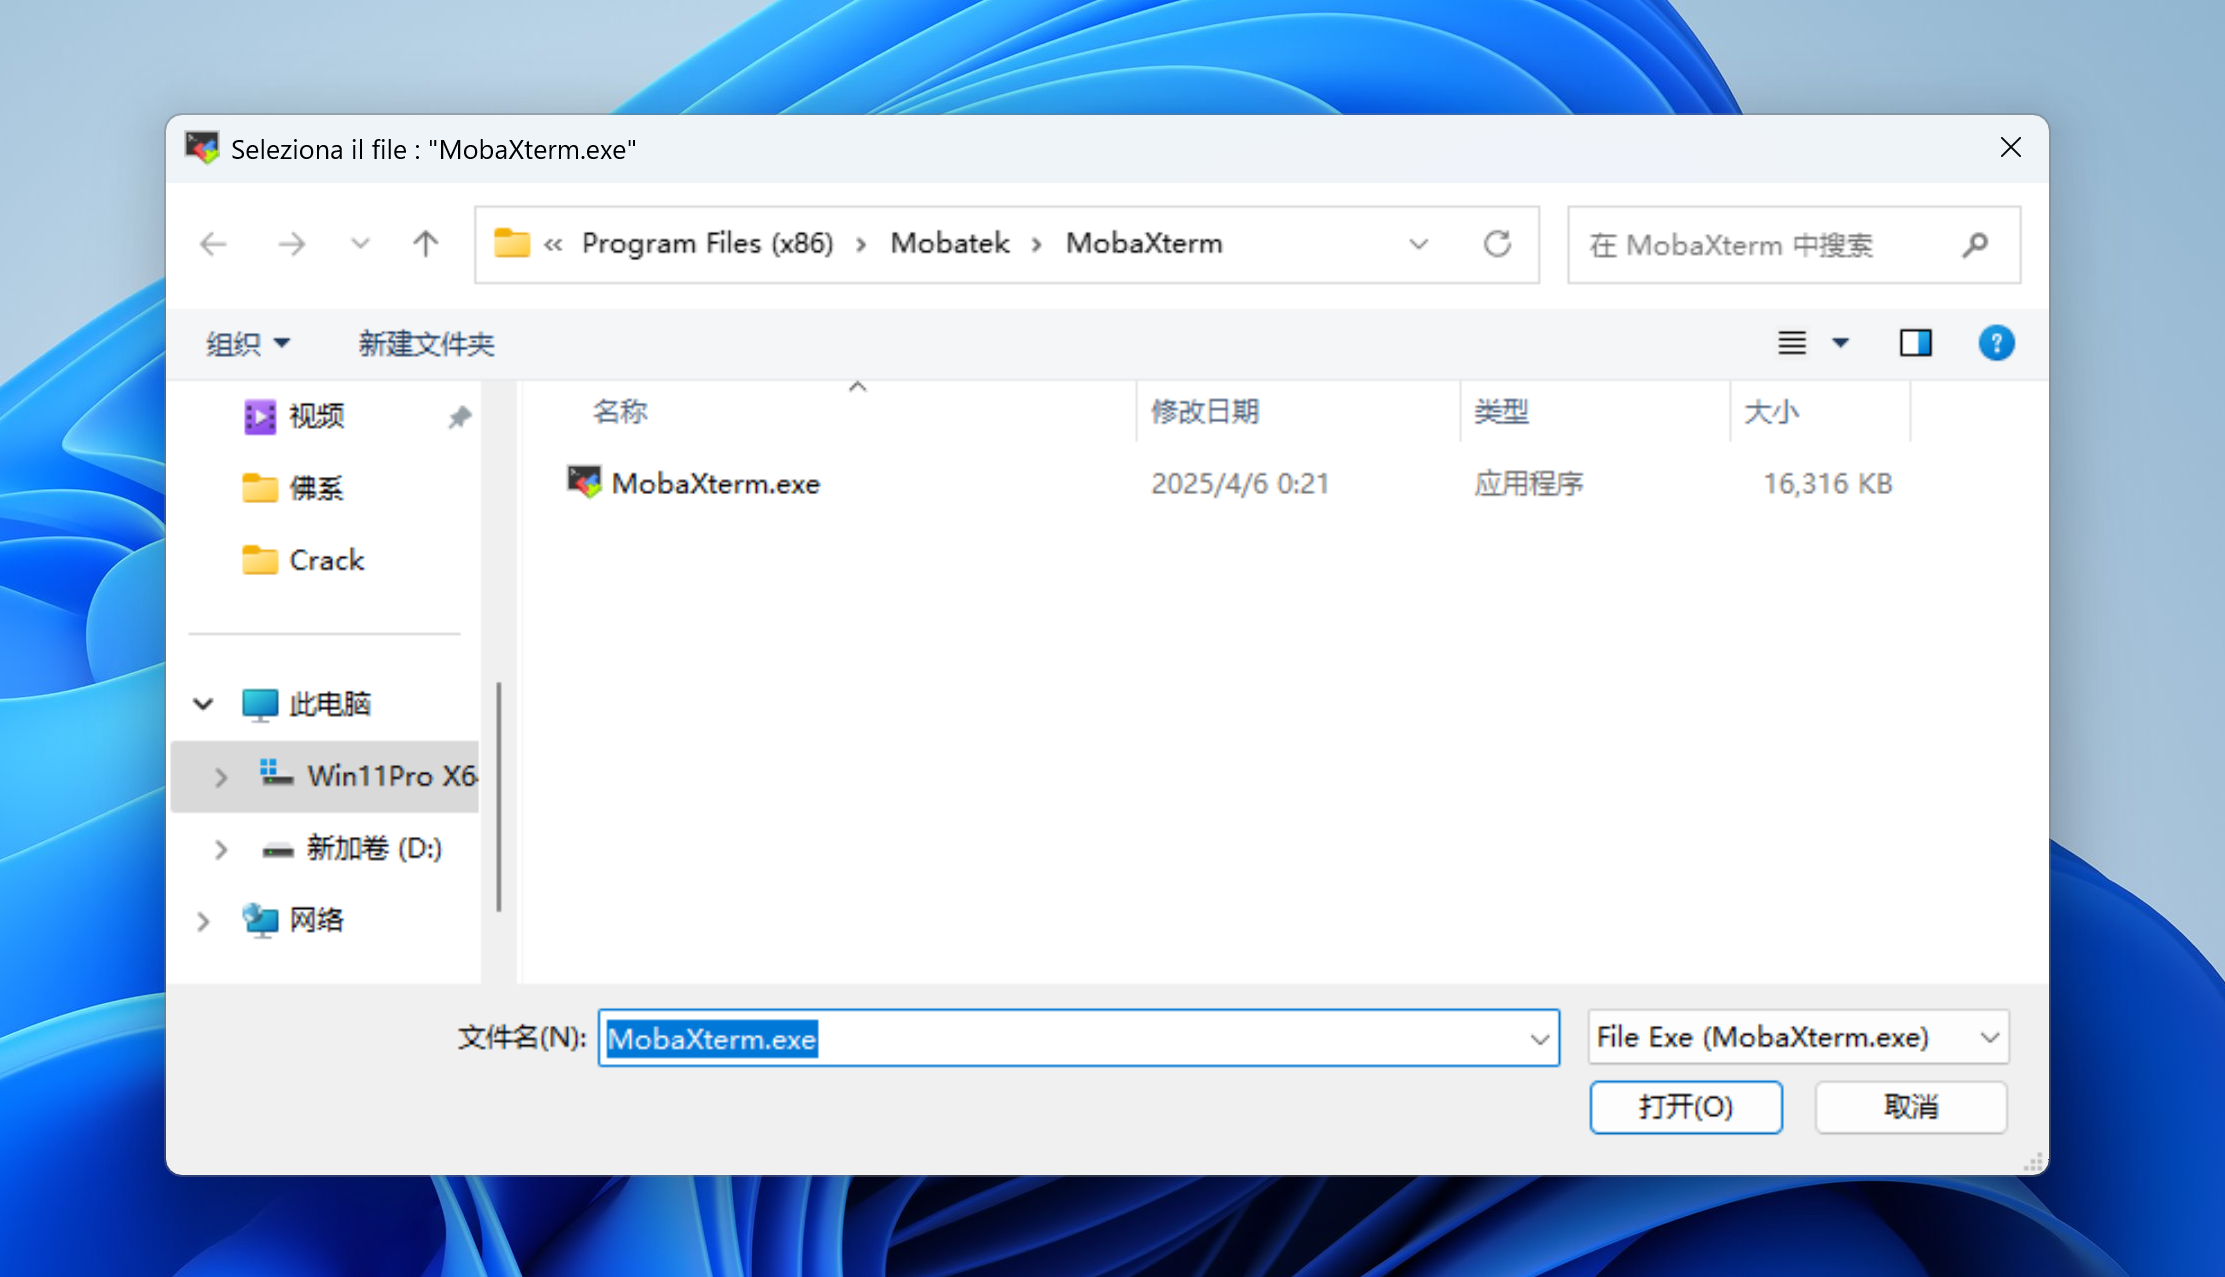Open the recent locations chevron dropdown
Image resolution: width=2225 pixels, height=1277 pixels.
pos(360,244)
